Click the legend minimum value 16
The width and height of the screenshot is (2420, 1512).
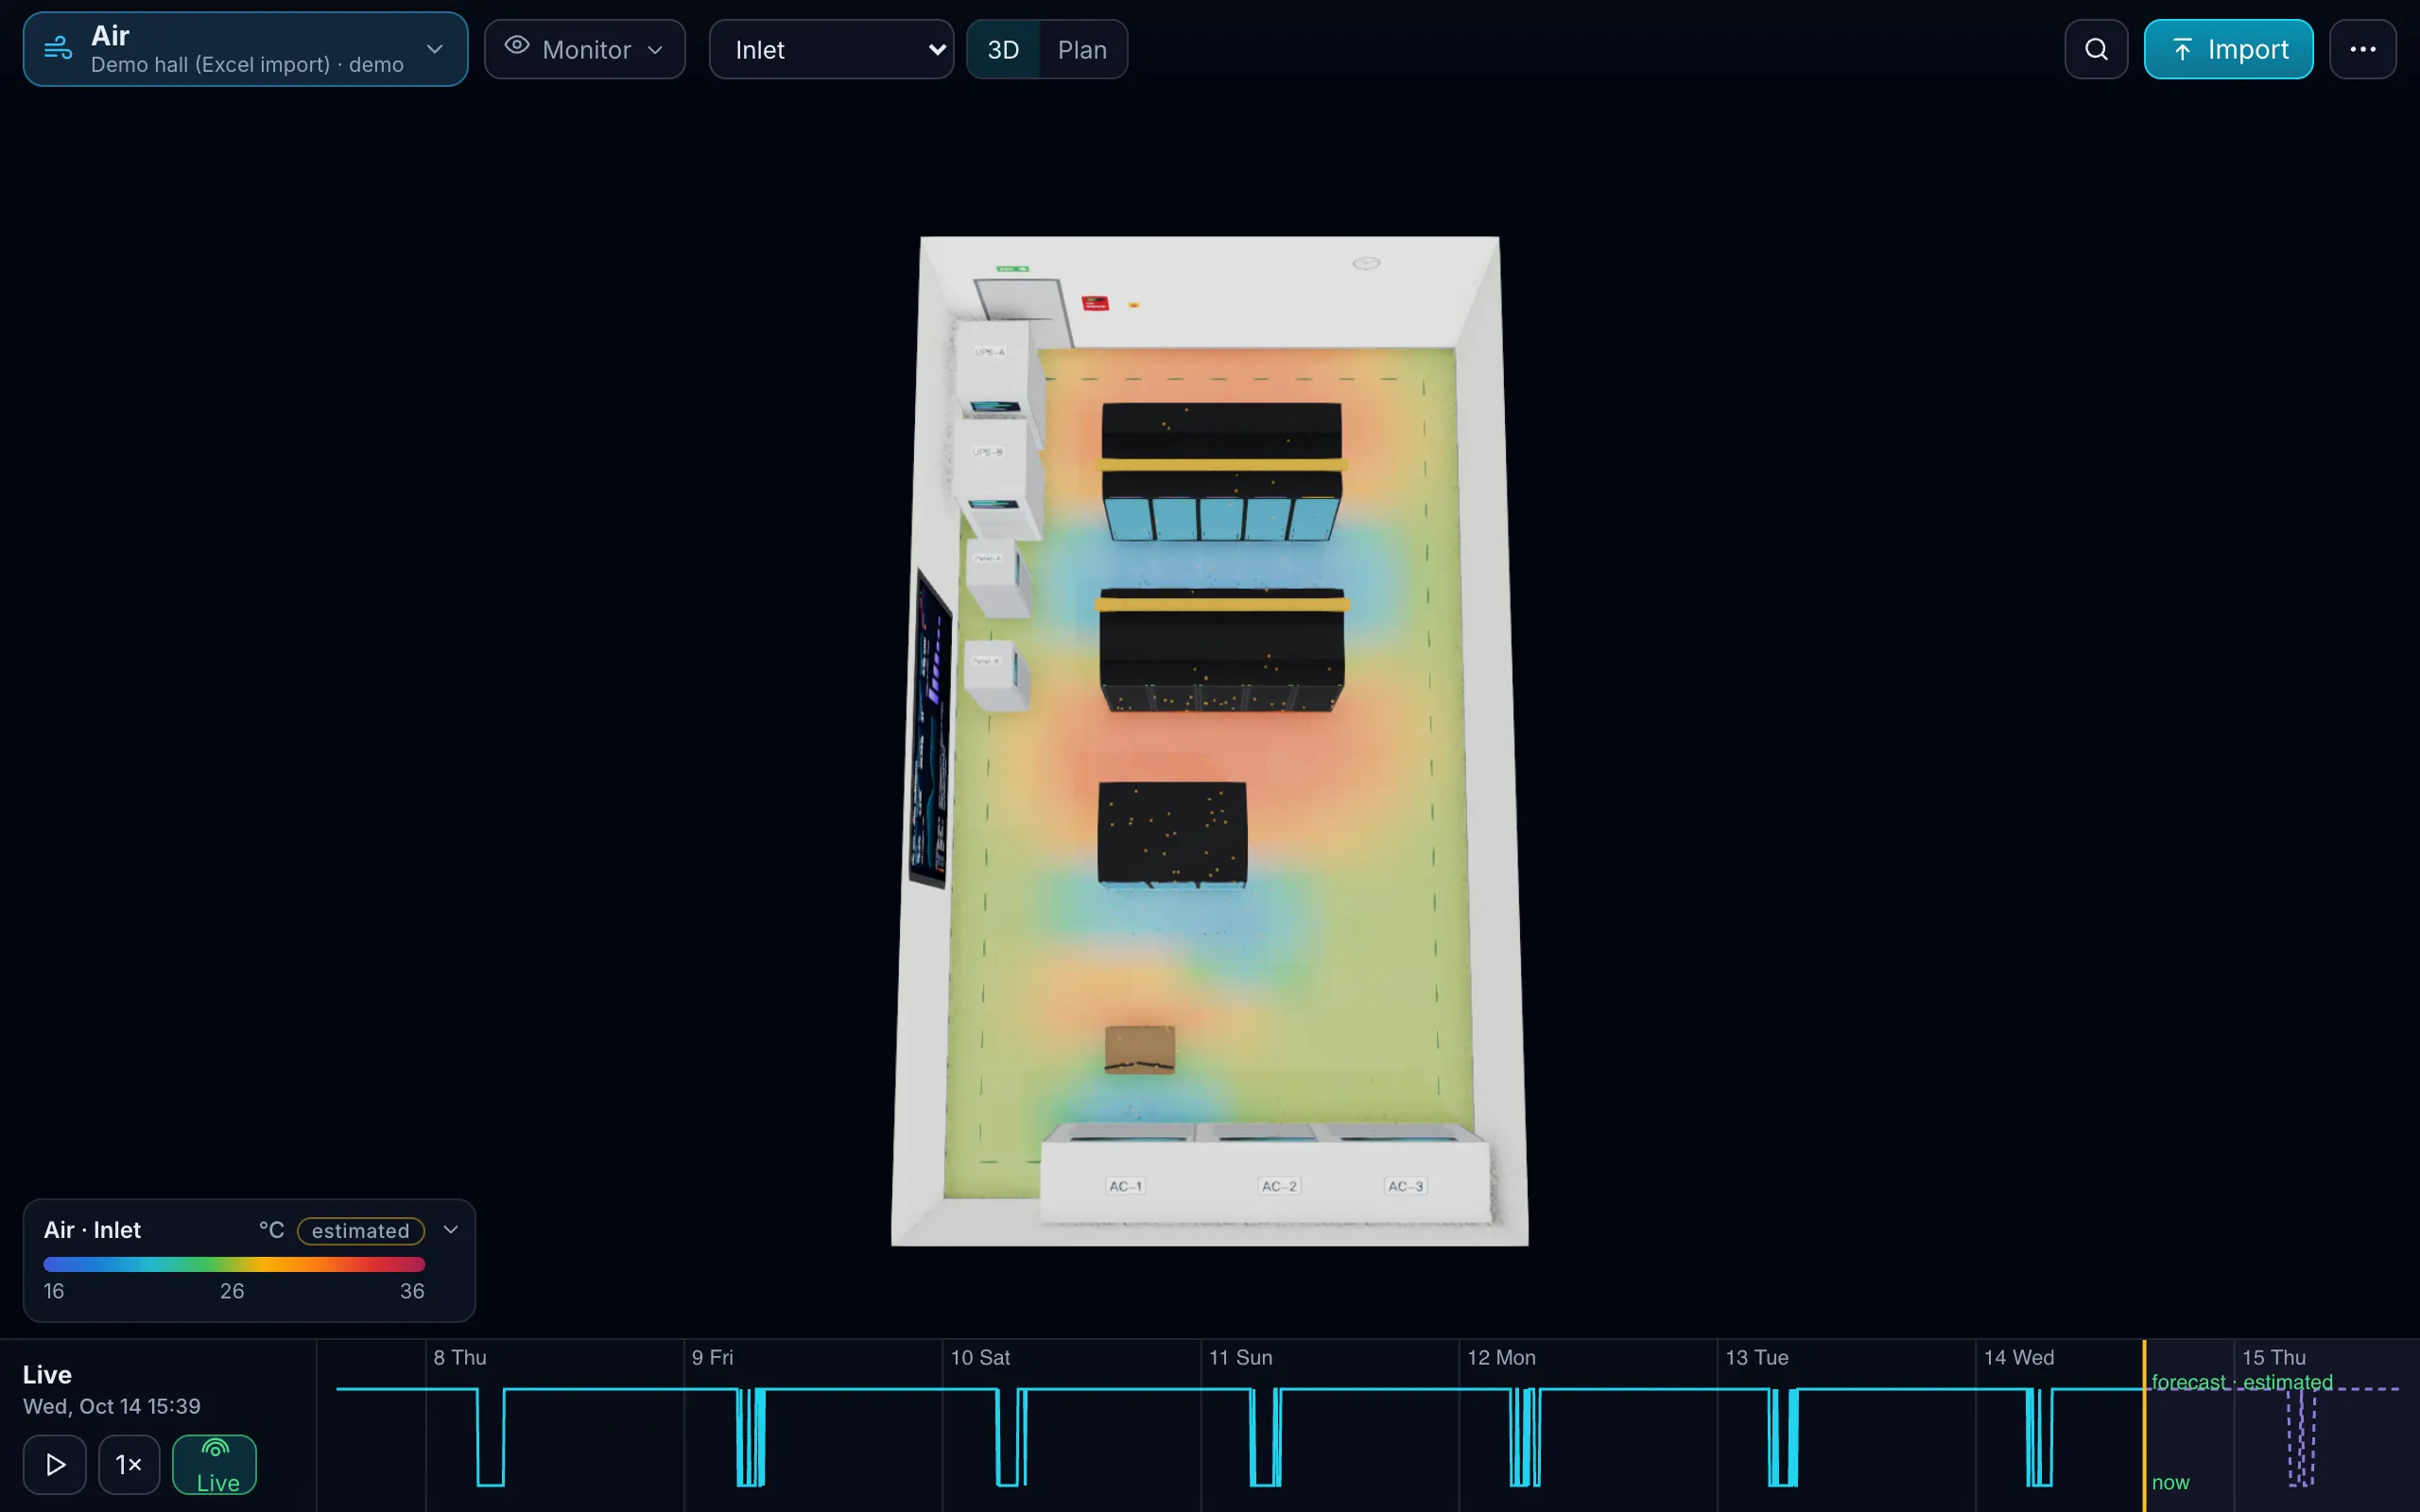pyautogui.click(x=54, y=1291)
